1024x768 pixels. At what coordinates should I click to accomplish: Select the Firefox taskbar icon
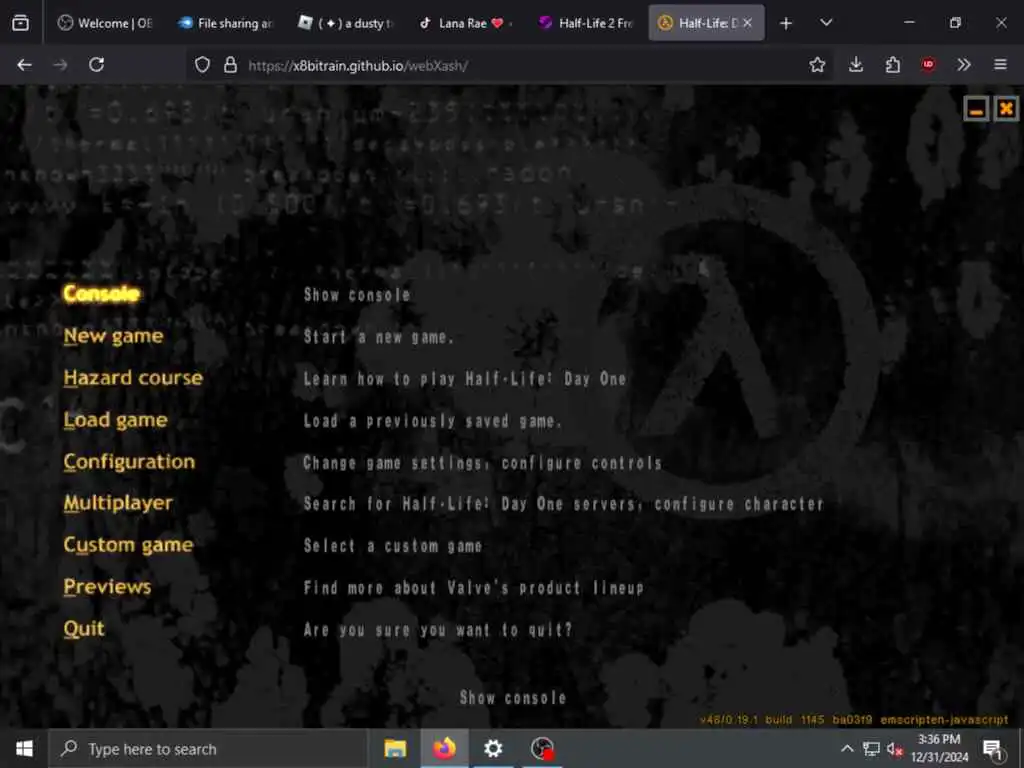point(444,748)
